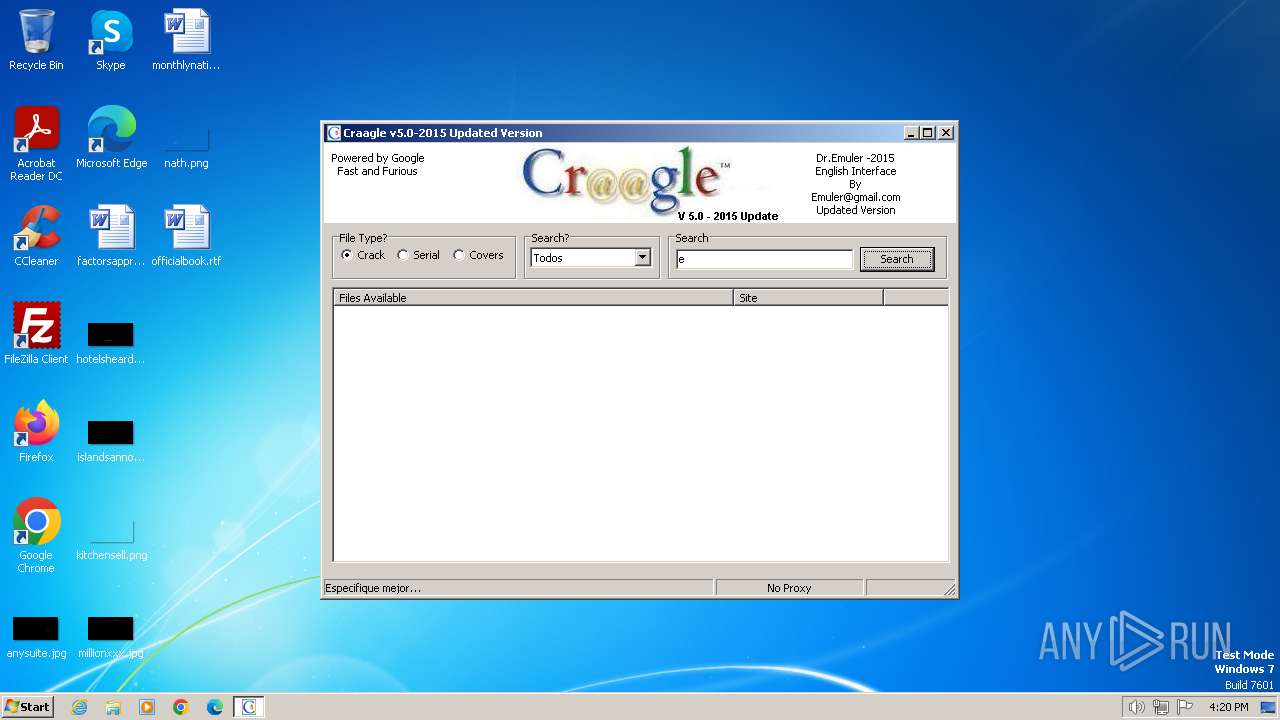Select the Microsoft Edge desktop shortcut
This screenshot has height=720, width=1280.
pos(111,138)
